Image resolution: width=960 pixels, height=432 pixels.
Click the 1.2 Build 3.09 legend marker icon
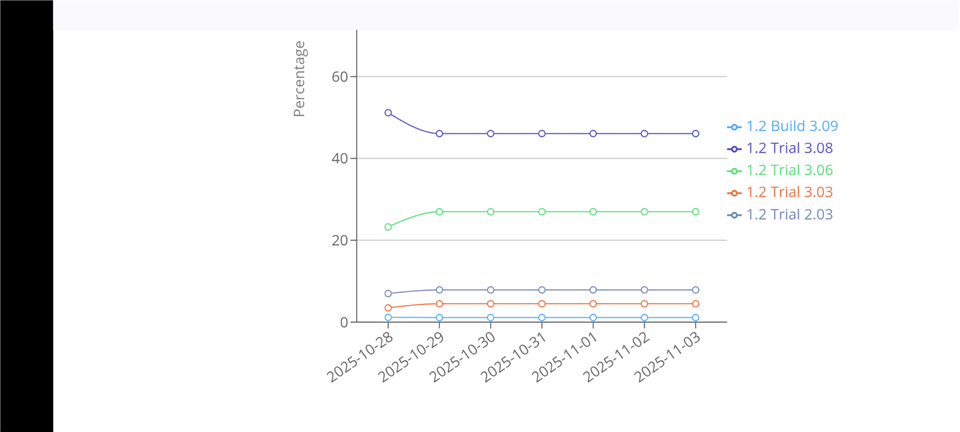(734, 127)
